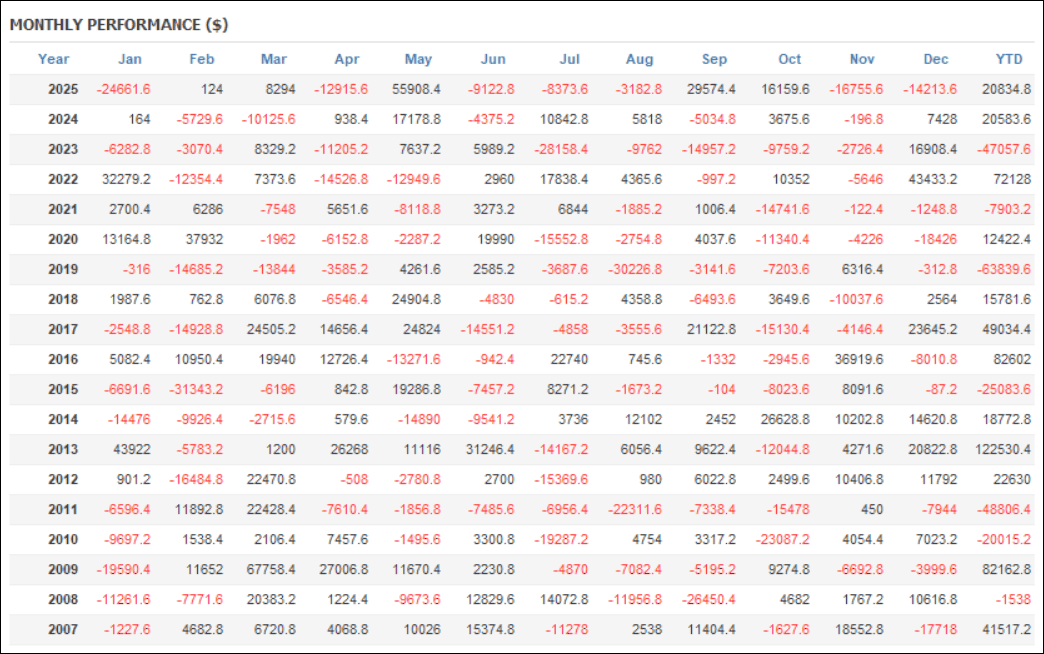
Task: Click the 2020 year row label
Action: pos(62,239)
